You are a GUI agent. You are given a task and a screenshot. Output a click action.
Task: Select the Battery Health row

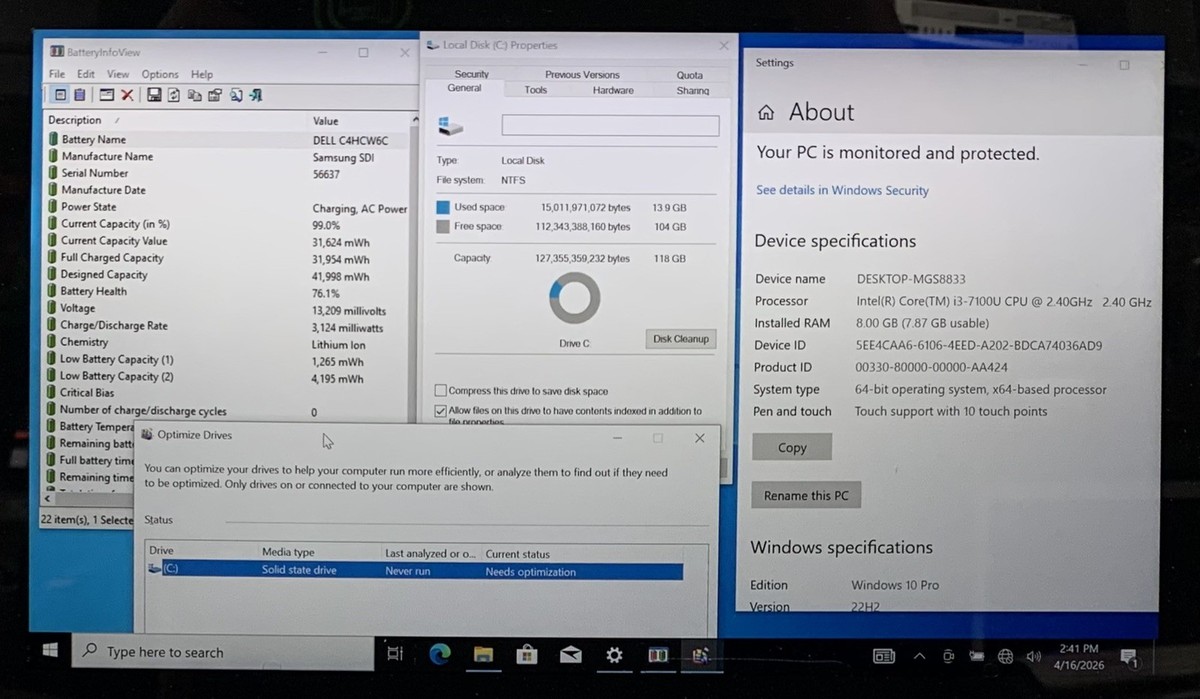227,292
